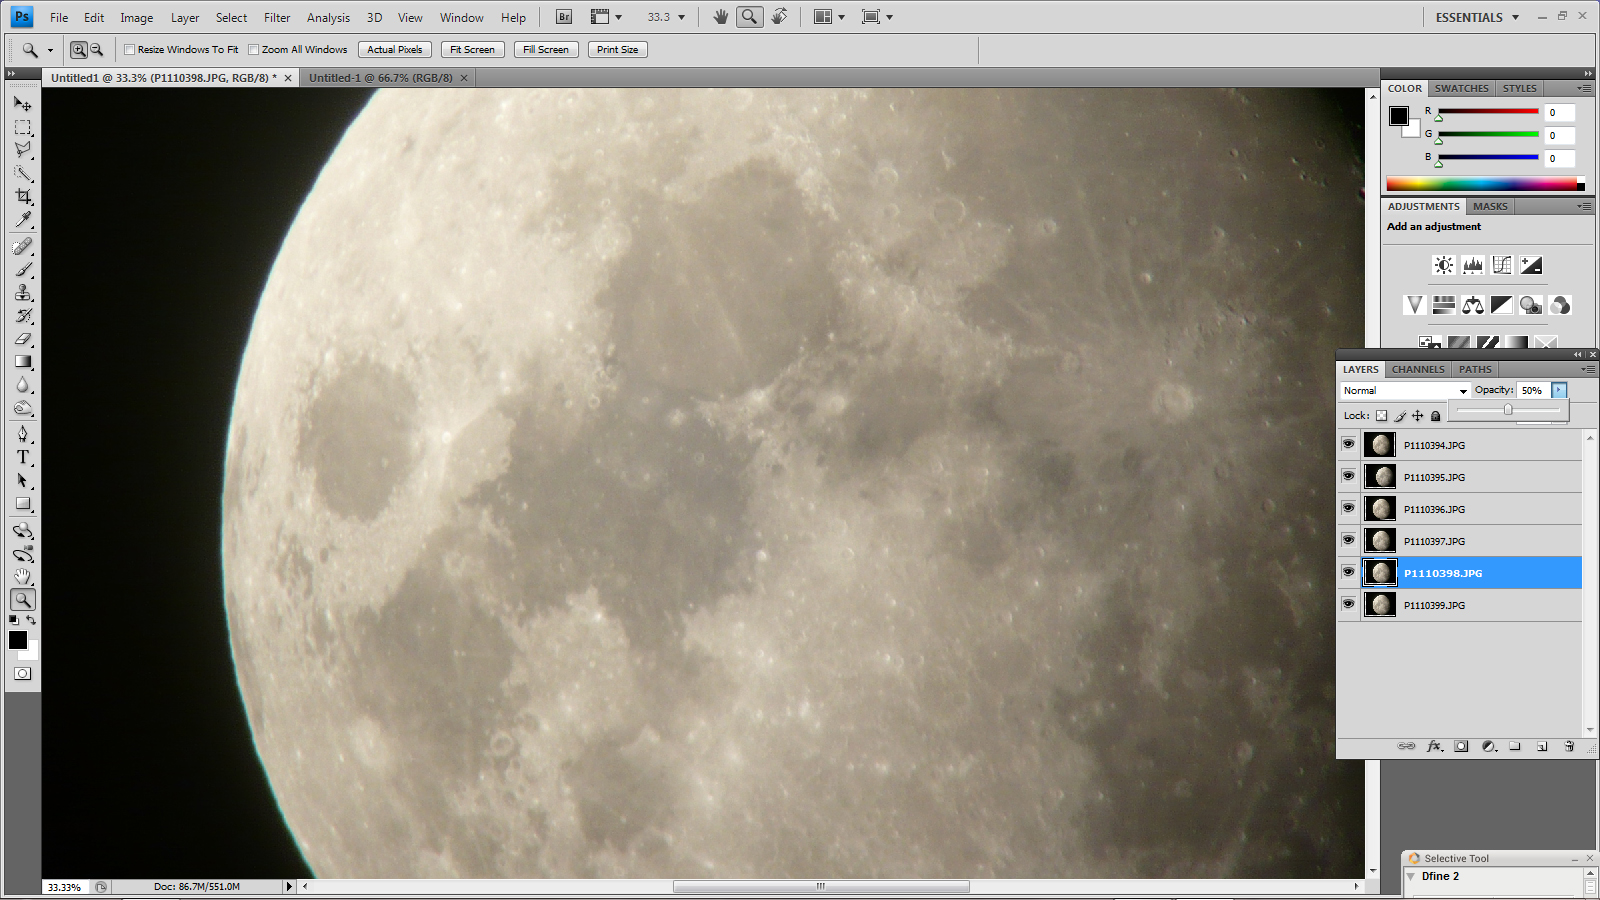Open the Normal blend mode dropdown

coord(1405,391)
